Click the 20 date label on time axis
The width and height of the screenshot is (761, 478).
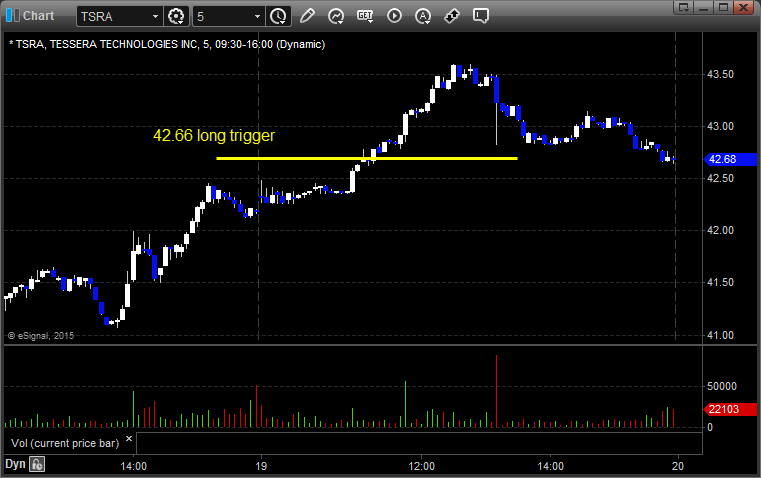pos(678,466)
